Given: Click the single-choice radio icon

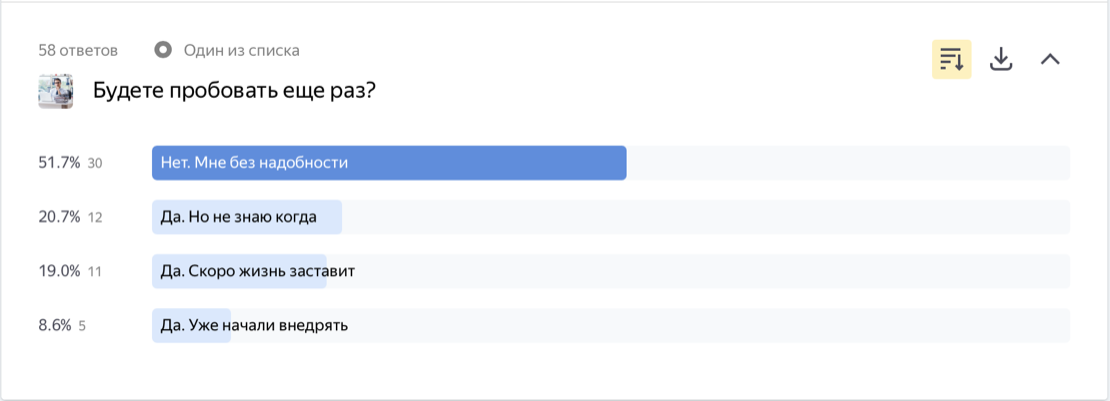Looking at the screenshot, I should (164, 50).
